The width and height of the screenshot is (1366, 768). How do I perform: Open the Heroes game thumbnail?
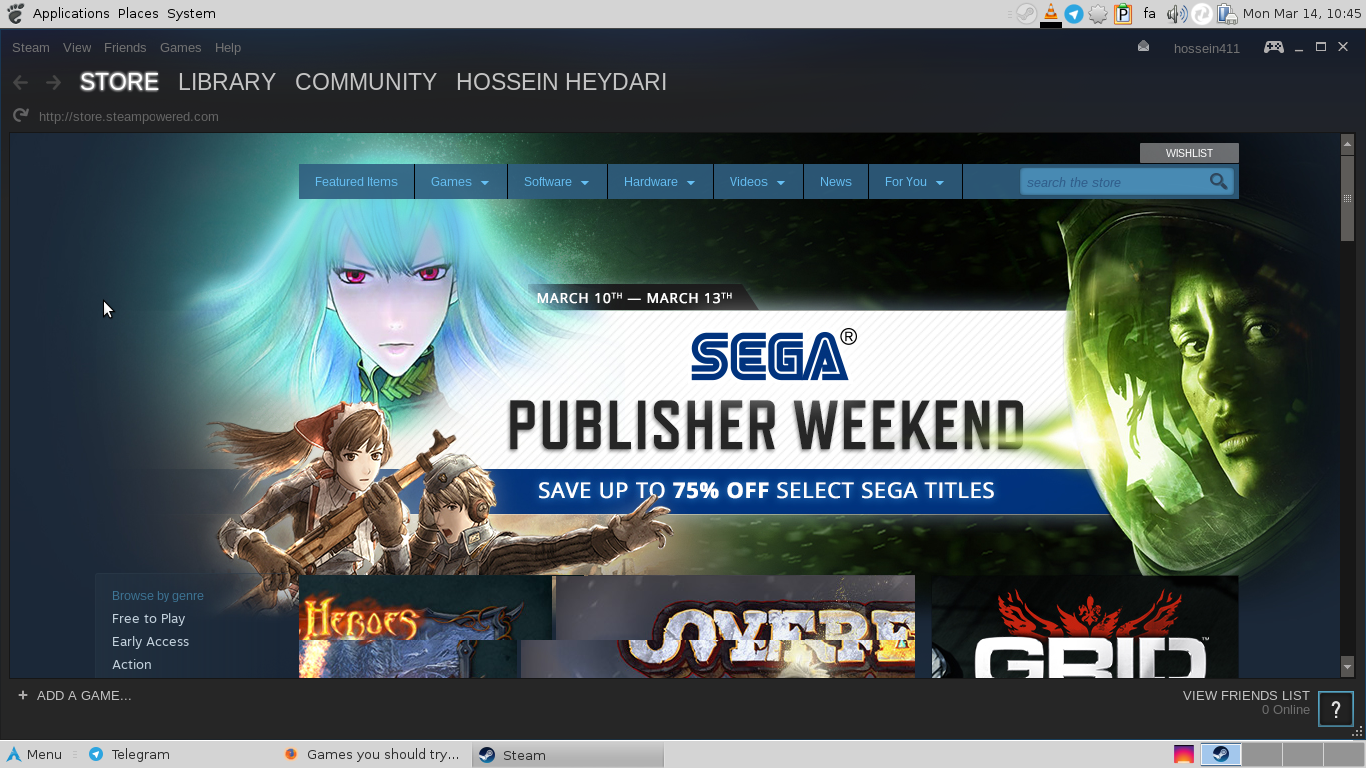pos(425,627)
